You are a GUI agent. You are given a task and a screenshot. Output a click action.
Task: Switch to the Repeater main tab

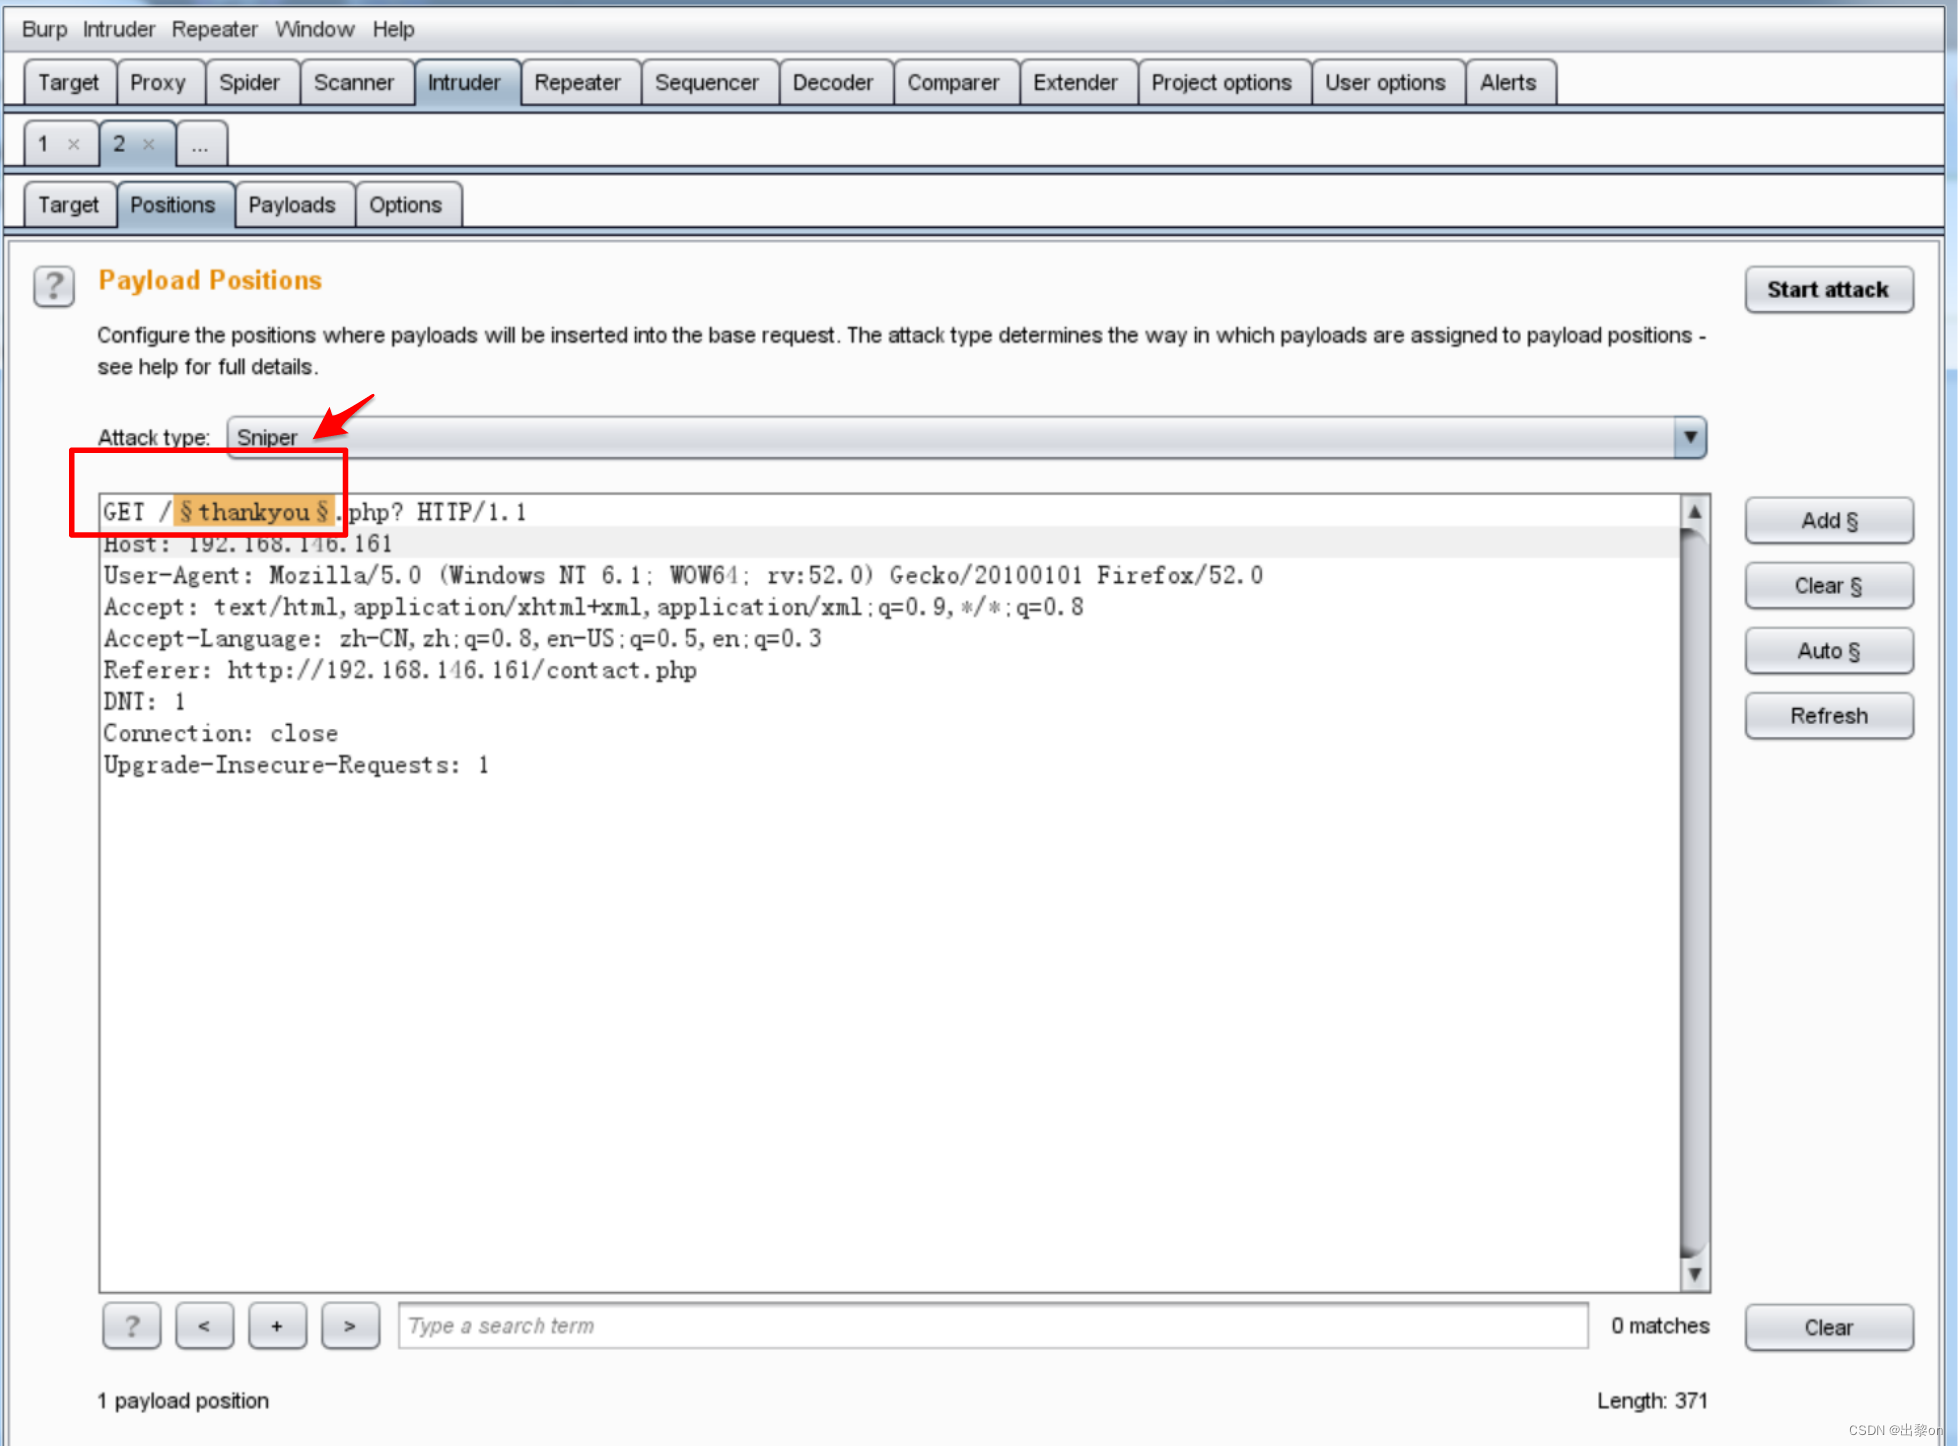577,83
